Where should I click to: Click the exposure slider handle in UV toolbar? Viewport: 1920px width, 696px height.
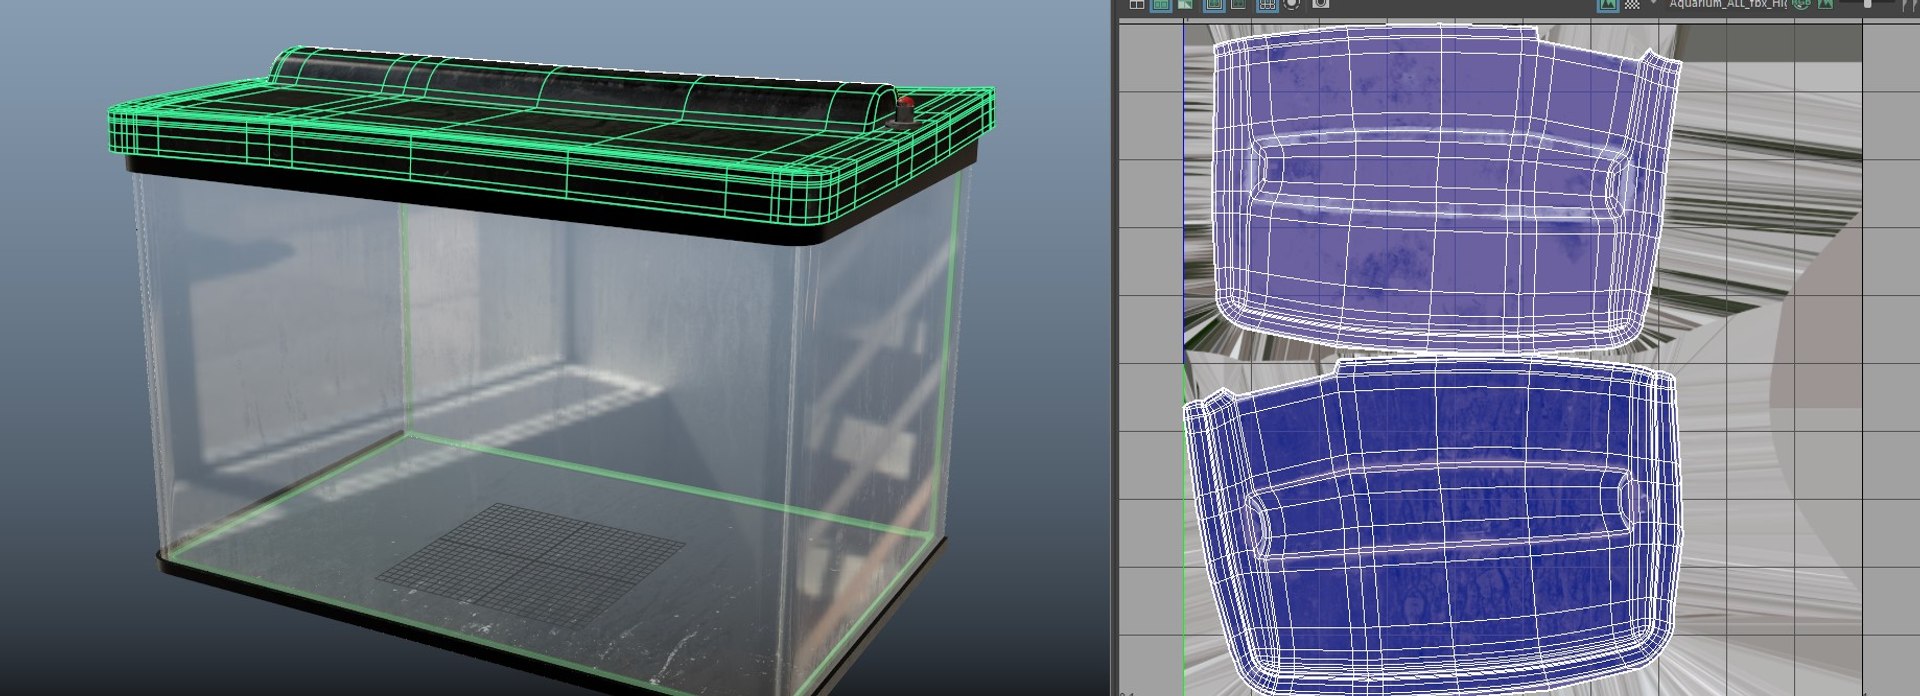(1868, 4)
